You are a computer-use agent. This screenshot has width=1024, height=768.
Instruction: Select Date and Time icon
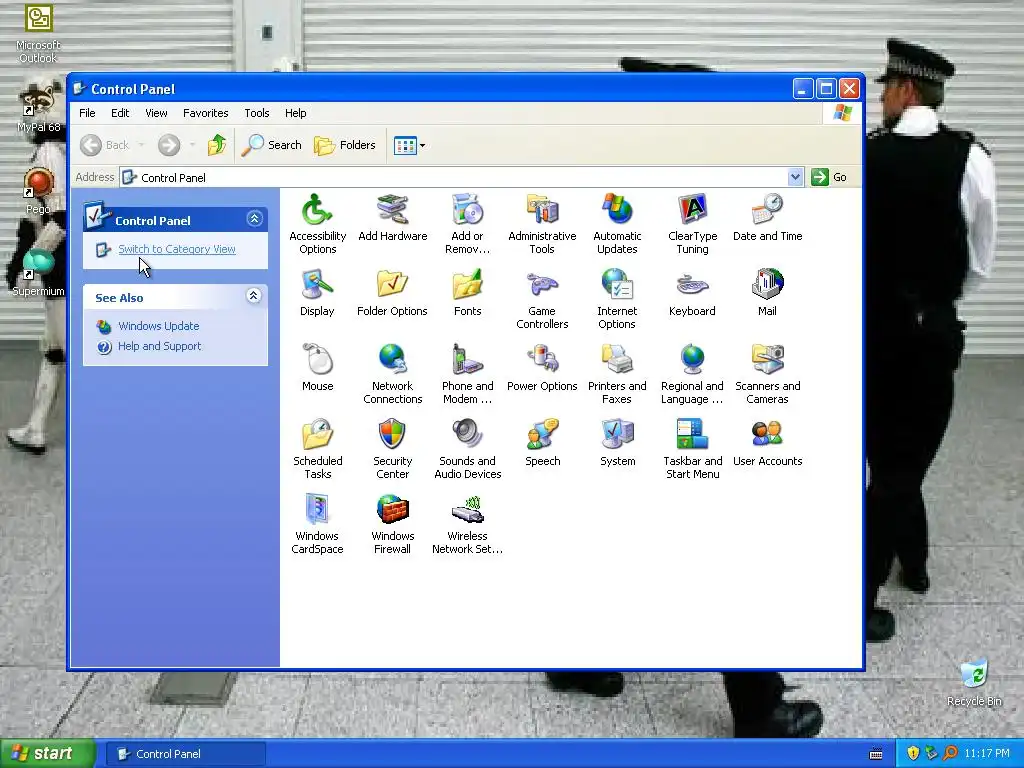767,218
